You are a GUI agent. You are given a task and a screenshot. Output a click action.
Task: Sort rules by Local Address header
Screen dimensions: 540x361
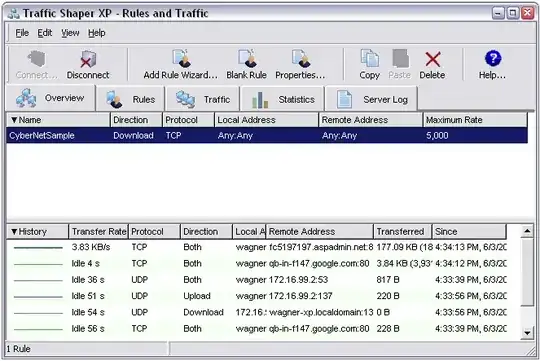(266, 120)
